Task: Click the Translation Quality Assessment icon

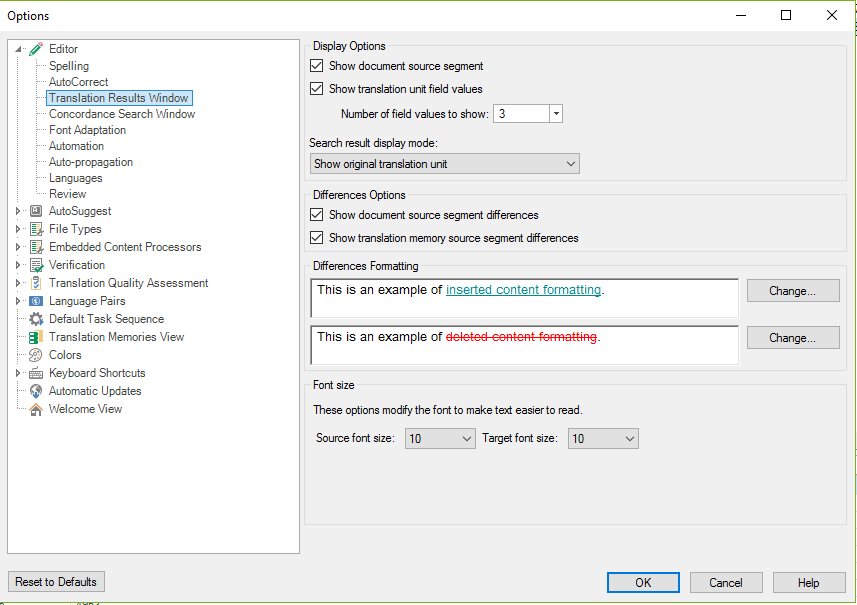Action: [36, 283]
